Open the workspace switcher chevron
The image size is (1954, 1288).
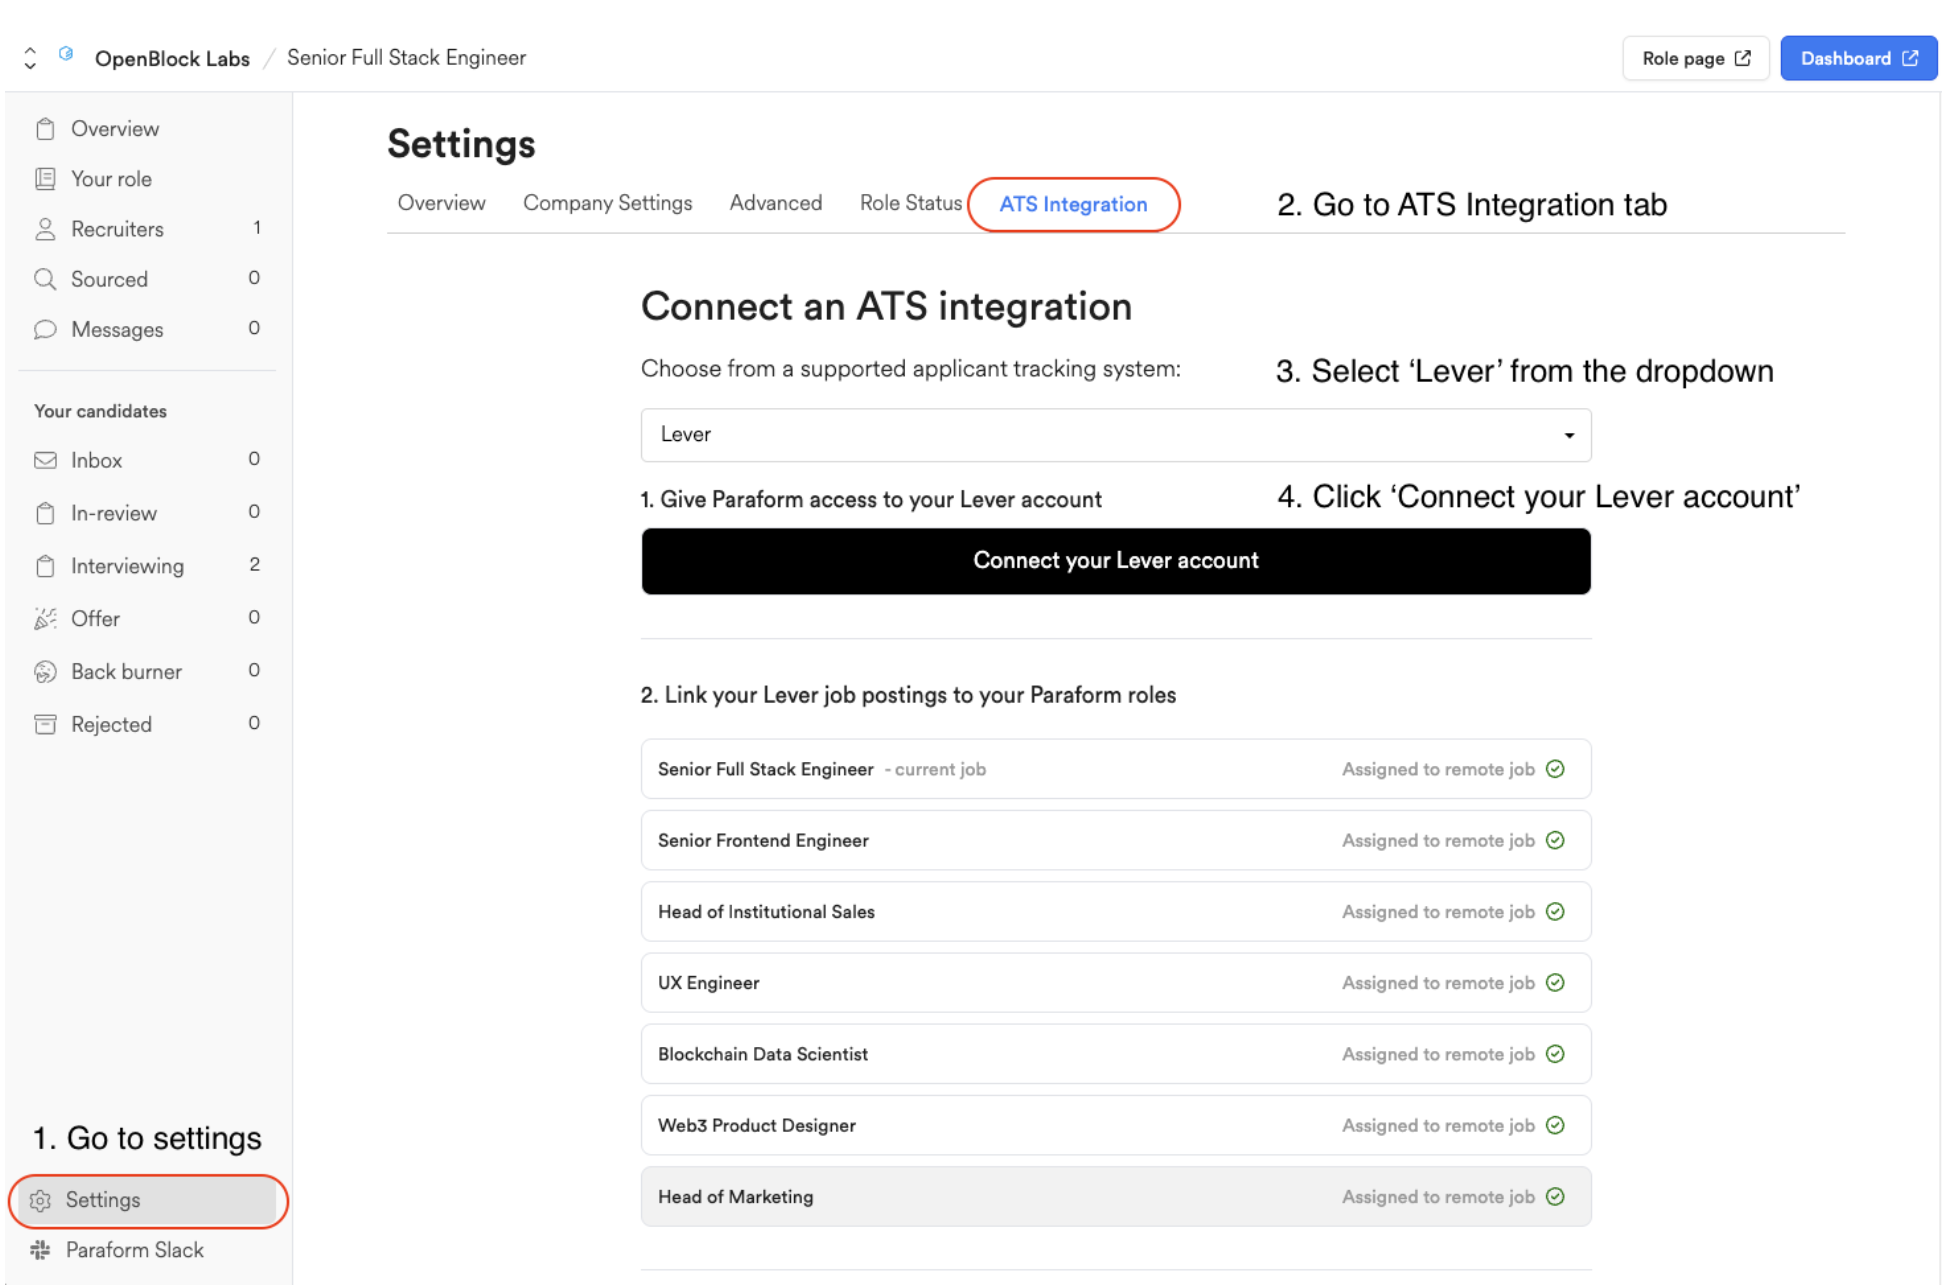point(29,57)
